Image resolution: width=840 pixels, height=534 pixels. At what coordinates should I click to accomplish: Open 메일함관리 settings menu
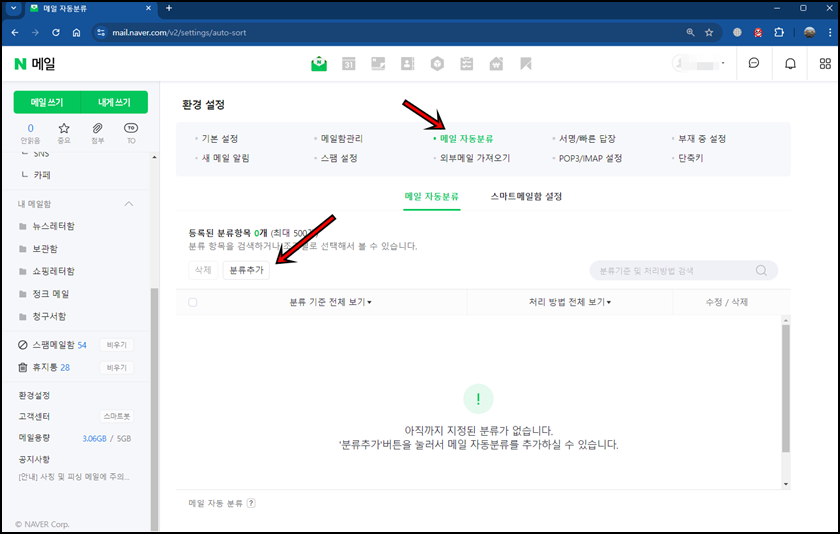point(342,139)
